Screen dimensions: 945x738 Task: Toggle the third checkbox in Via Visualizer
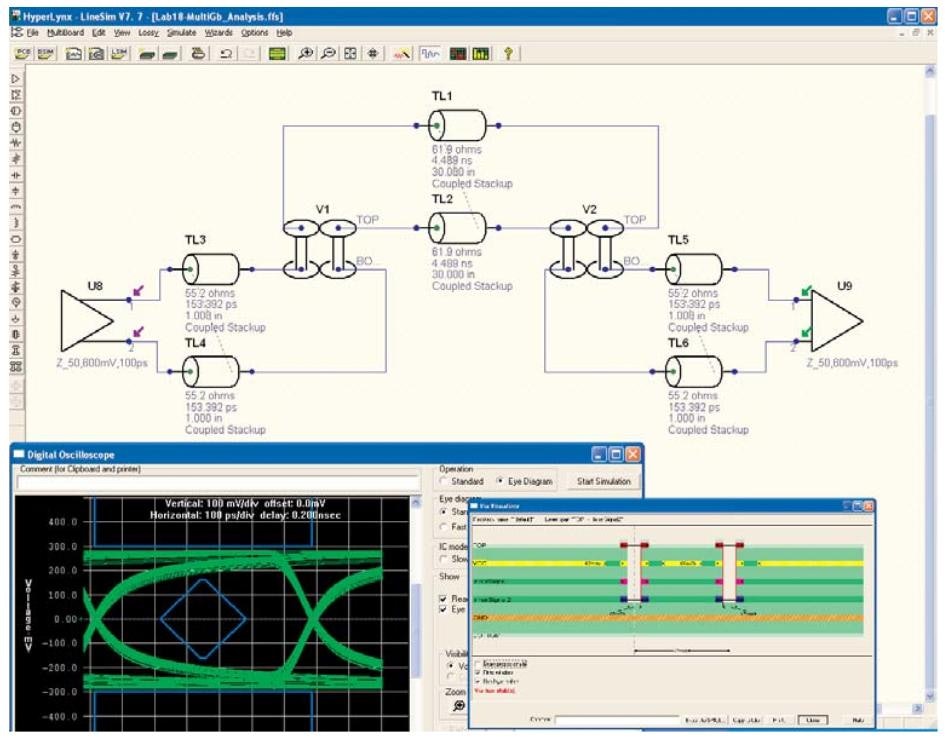click(478, 681)
